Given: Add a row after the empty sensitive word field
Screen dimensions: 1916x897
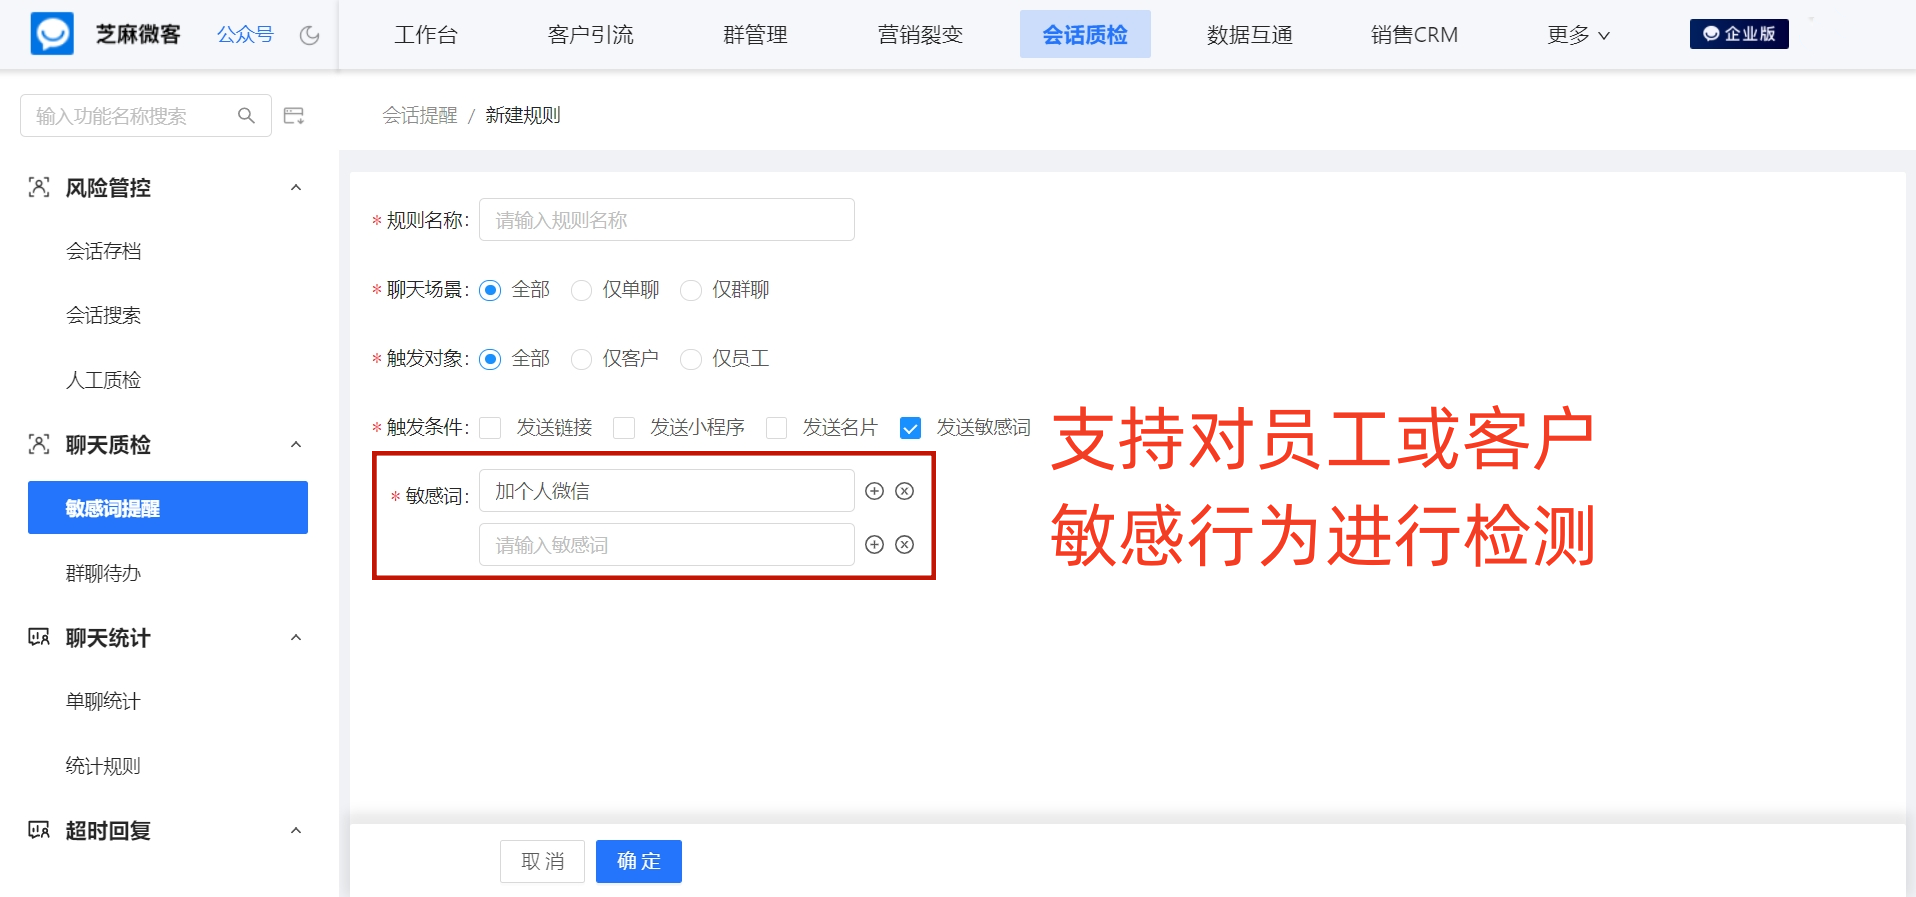Looking at the screenshot, I should pyautogui.click(x=875, y=545).
